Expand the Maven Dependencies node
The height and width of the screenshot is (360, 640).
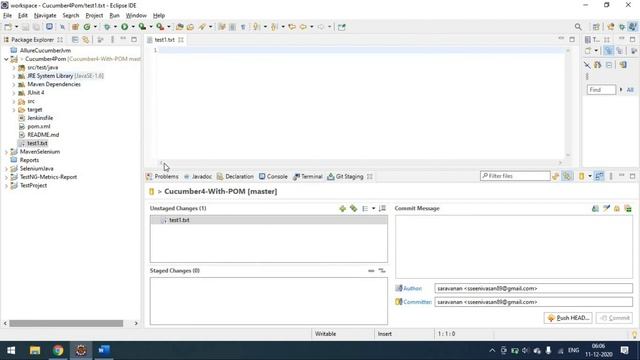click(x=14, y=84)
